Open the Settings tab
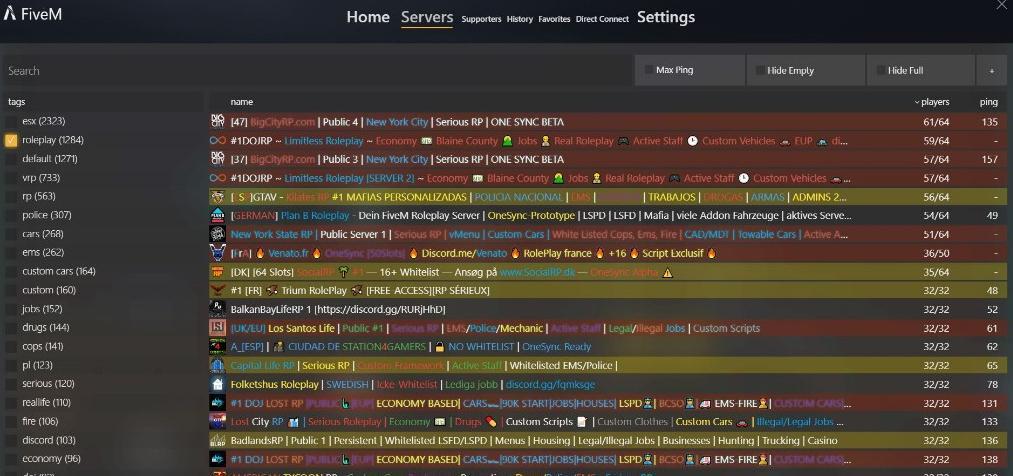The image size is (1013, 476). (665, 17)
